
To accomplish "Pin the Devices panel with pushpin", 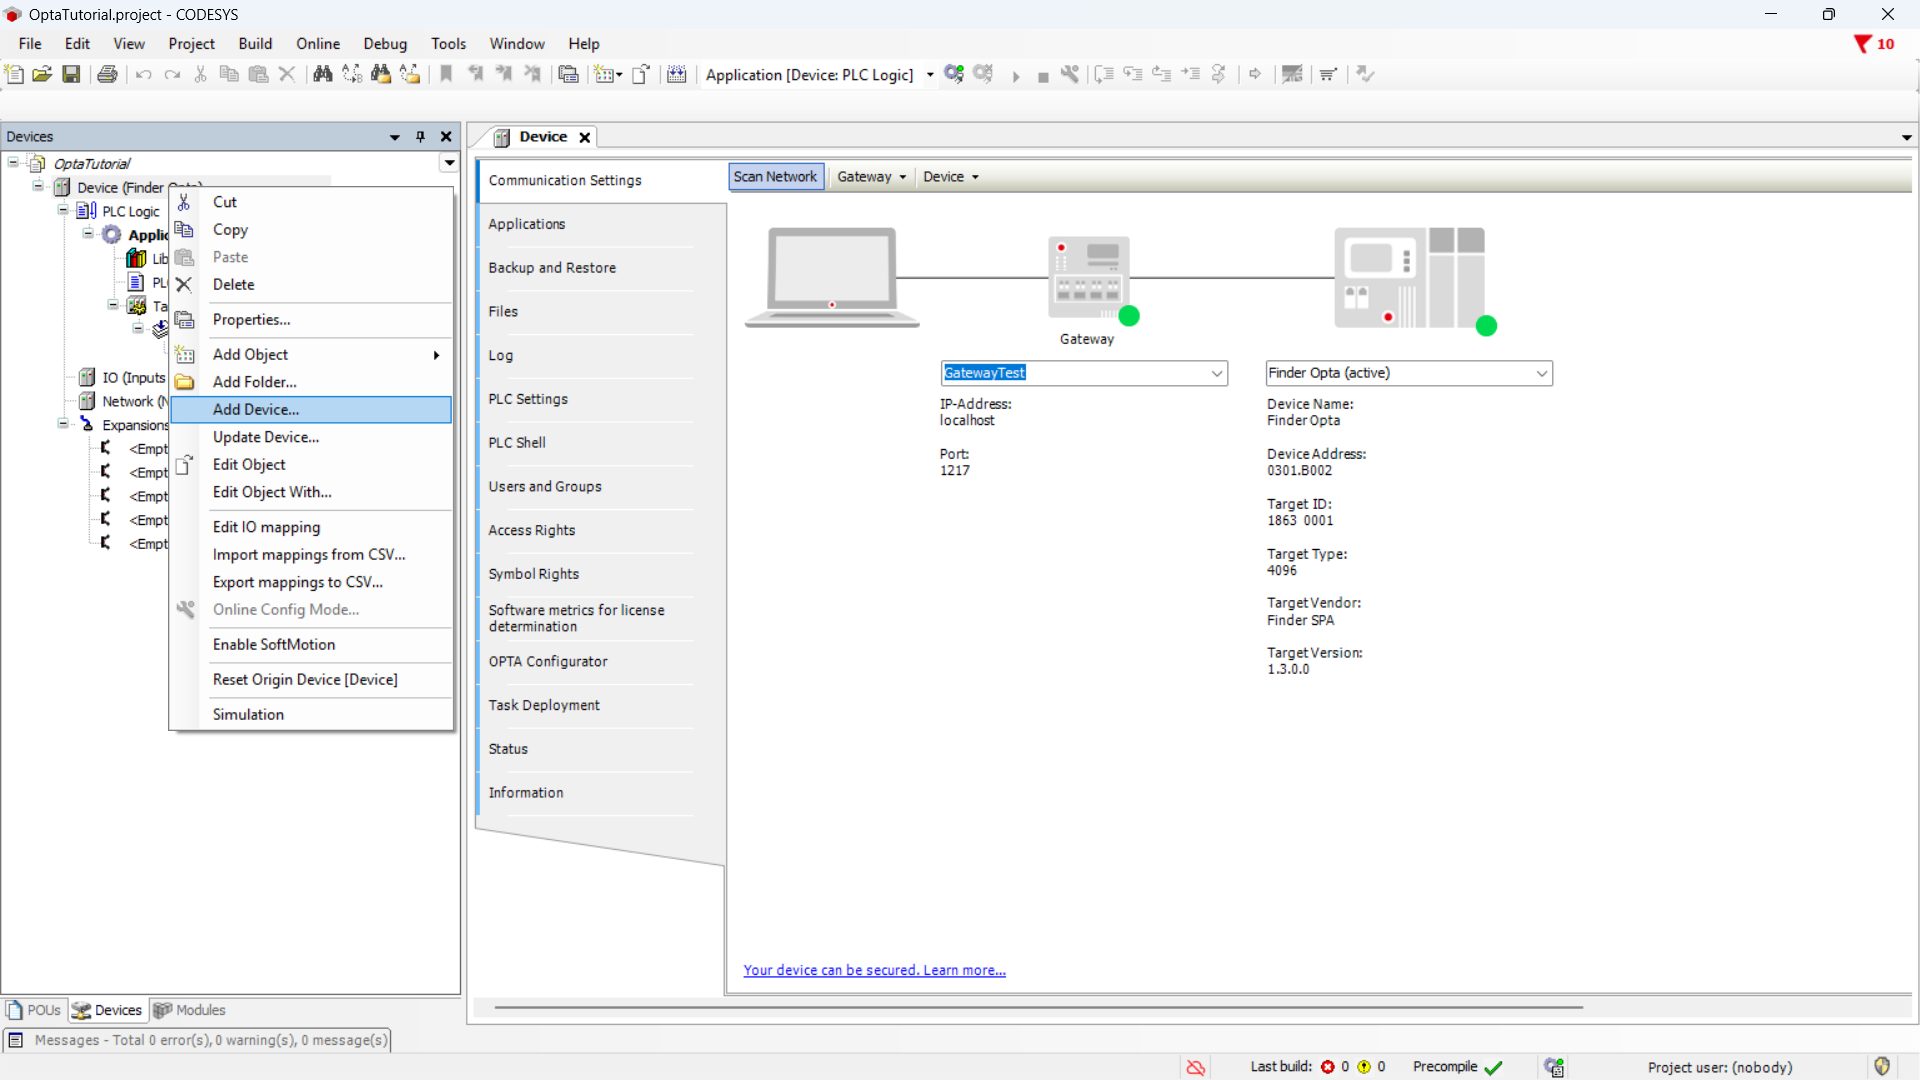I will (x=420, y=137).
